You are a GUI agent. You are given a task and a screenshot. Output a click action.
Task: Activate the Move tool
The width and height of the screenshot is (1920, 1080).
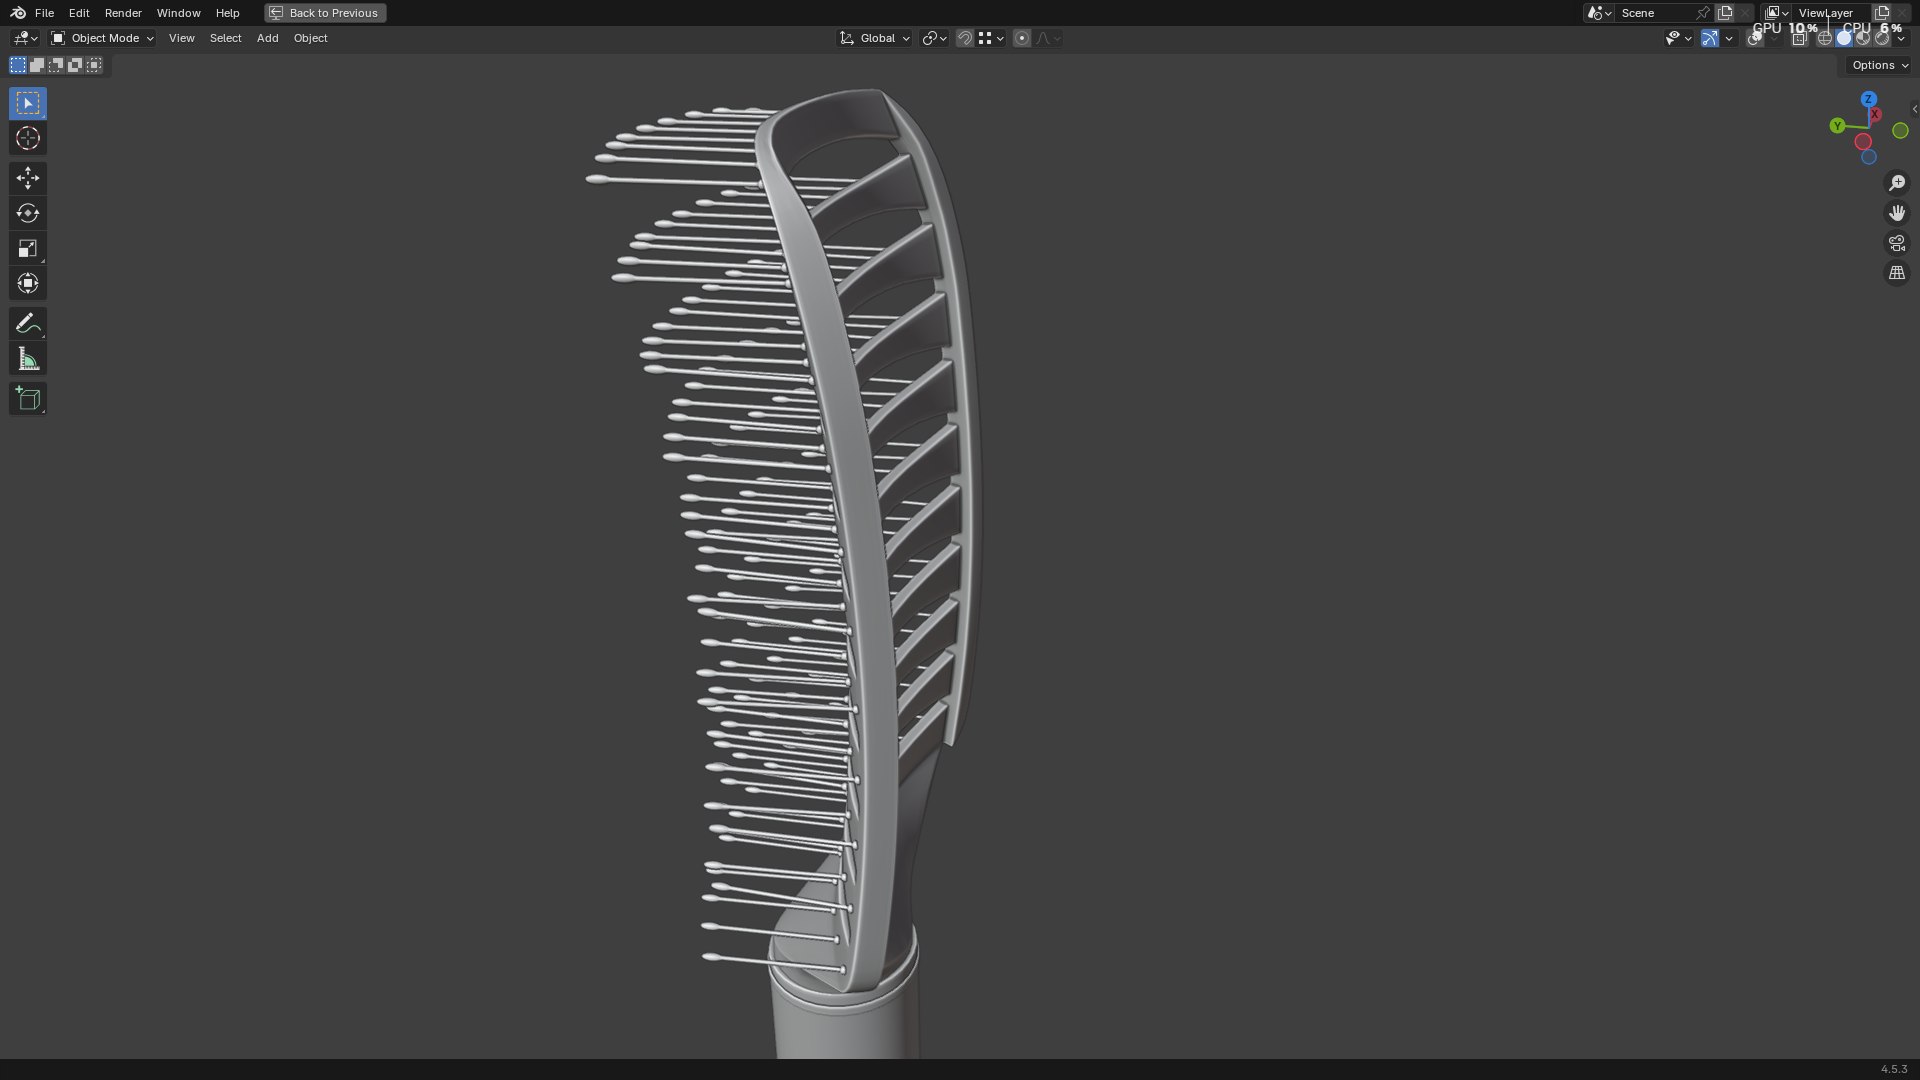[x=28, y=178]
